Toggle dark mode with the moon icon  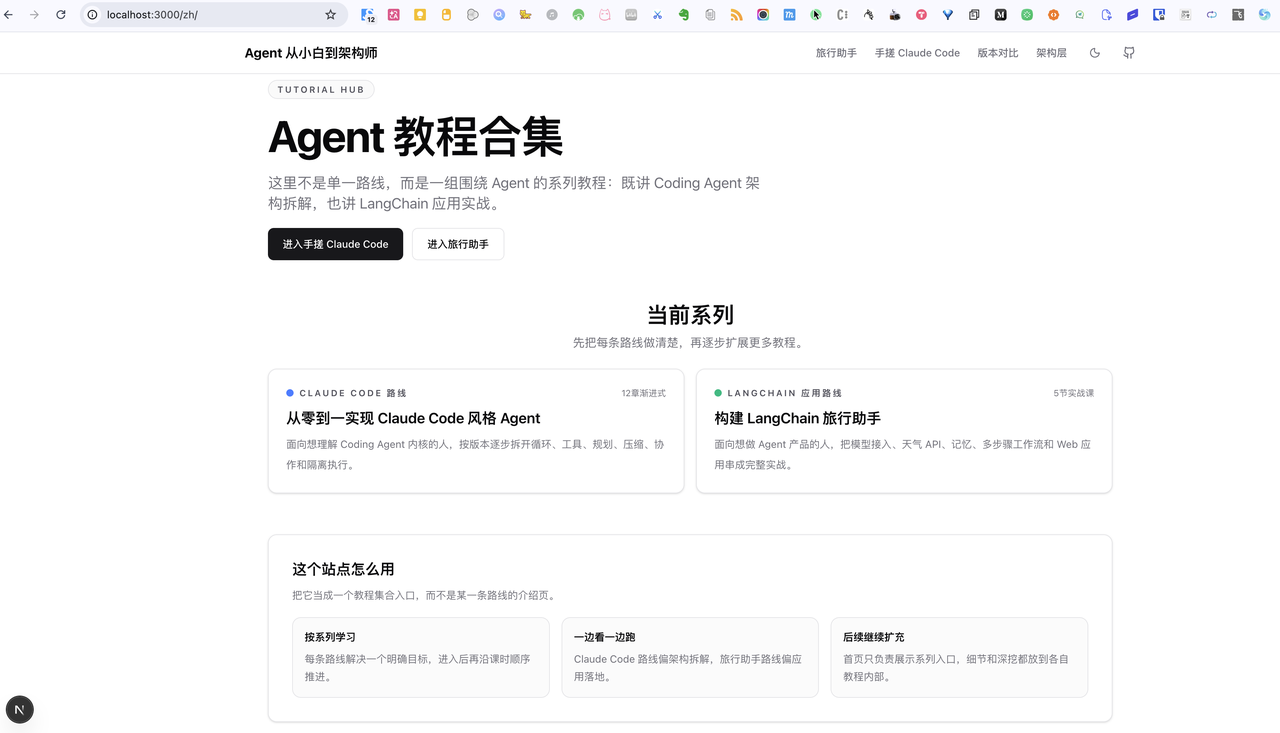[x=1095, y=52]
